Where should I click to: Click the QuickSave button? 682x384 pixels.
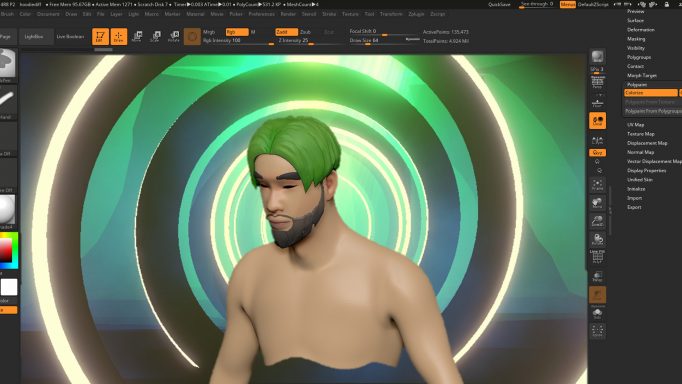tap(499, 4)
